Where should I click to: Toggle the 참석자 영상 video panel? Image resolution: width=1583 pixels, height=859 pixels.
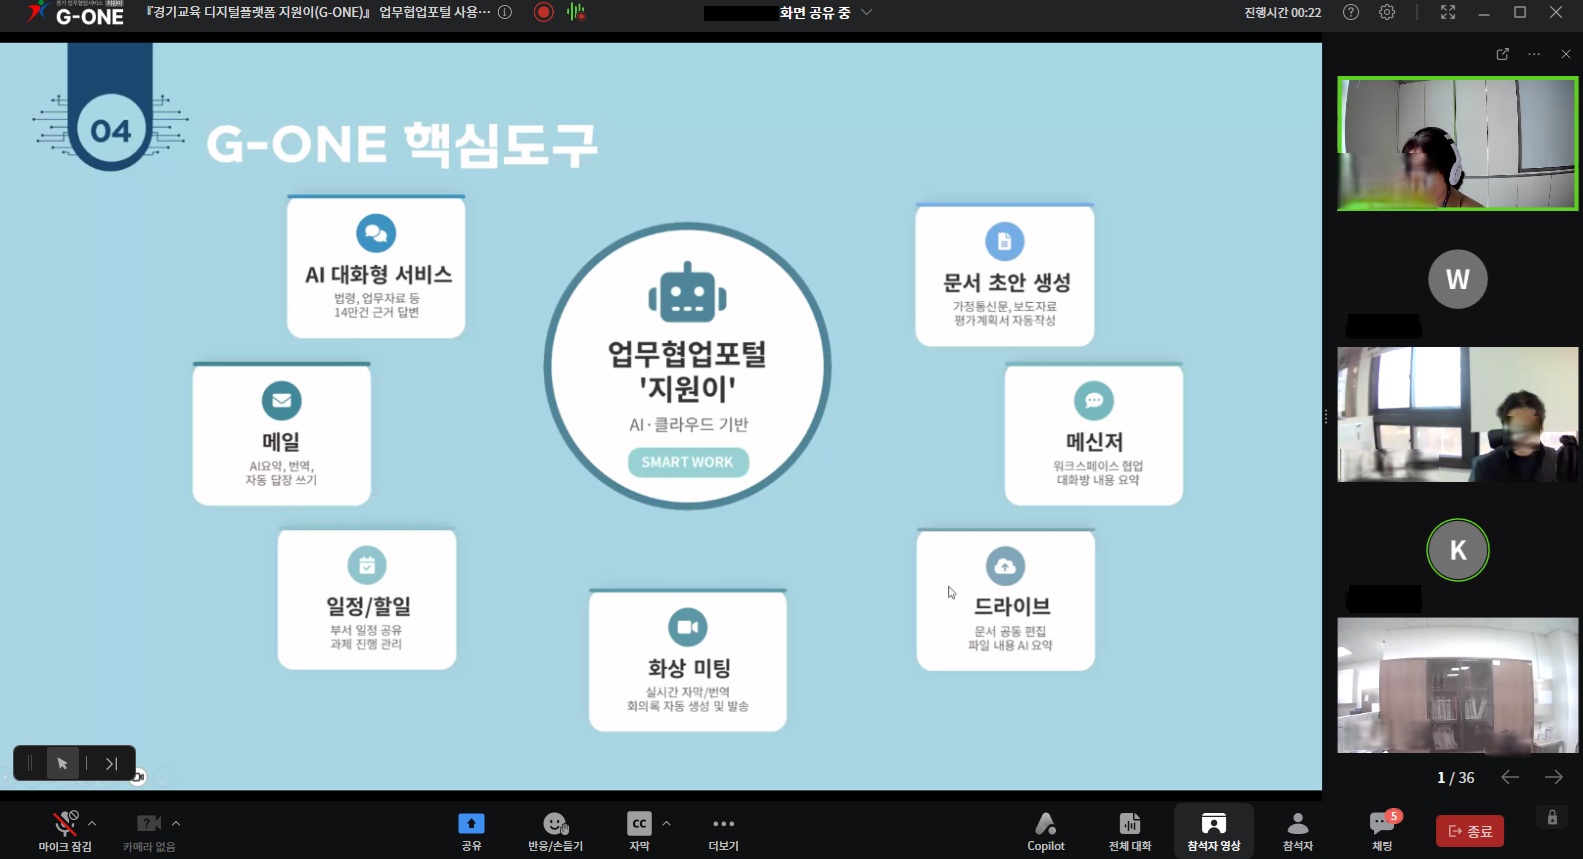coord(1213,831)
